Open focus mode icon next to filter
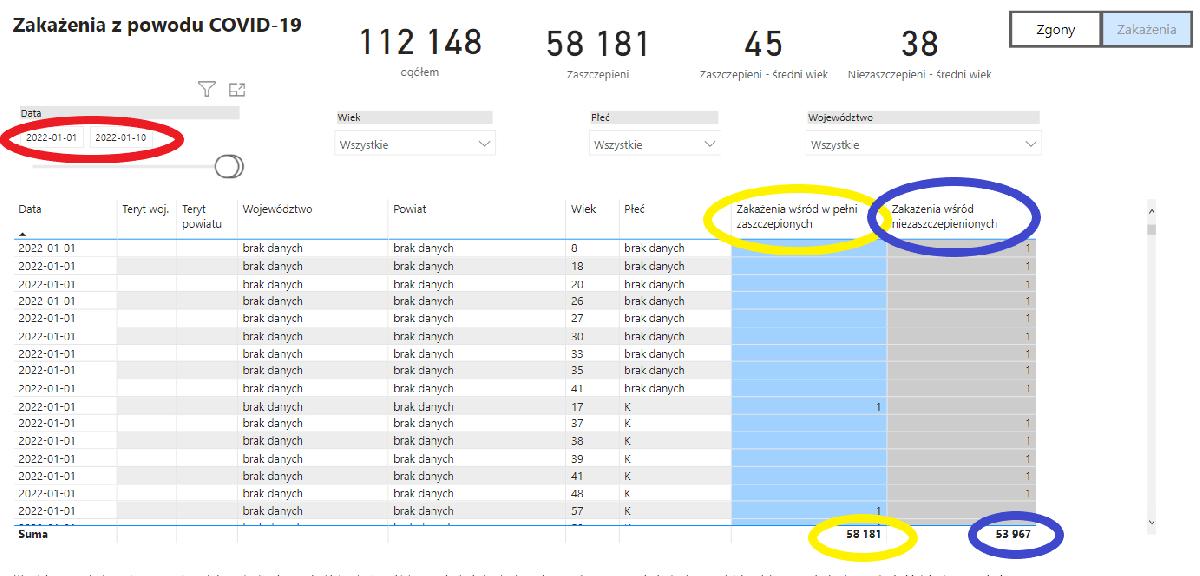This screenshot has width=1200, height=576. coord(237,90)
